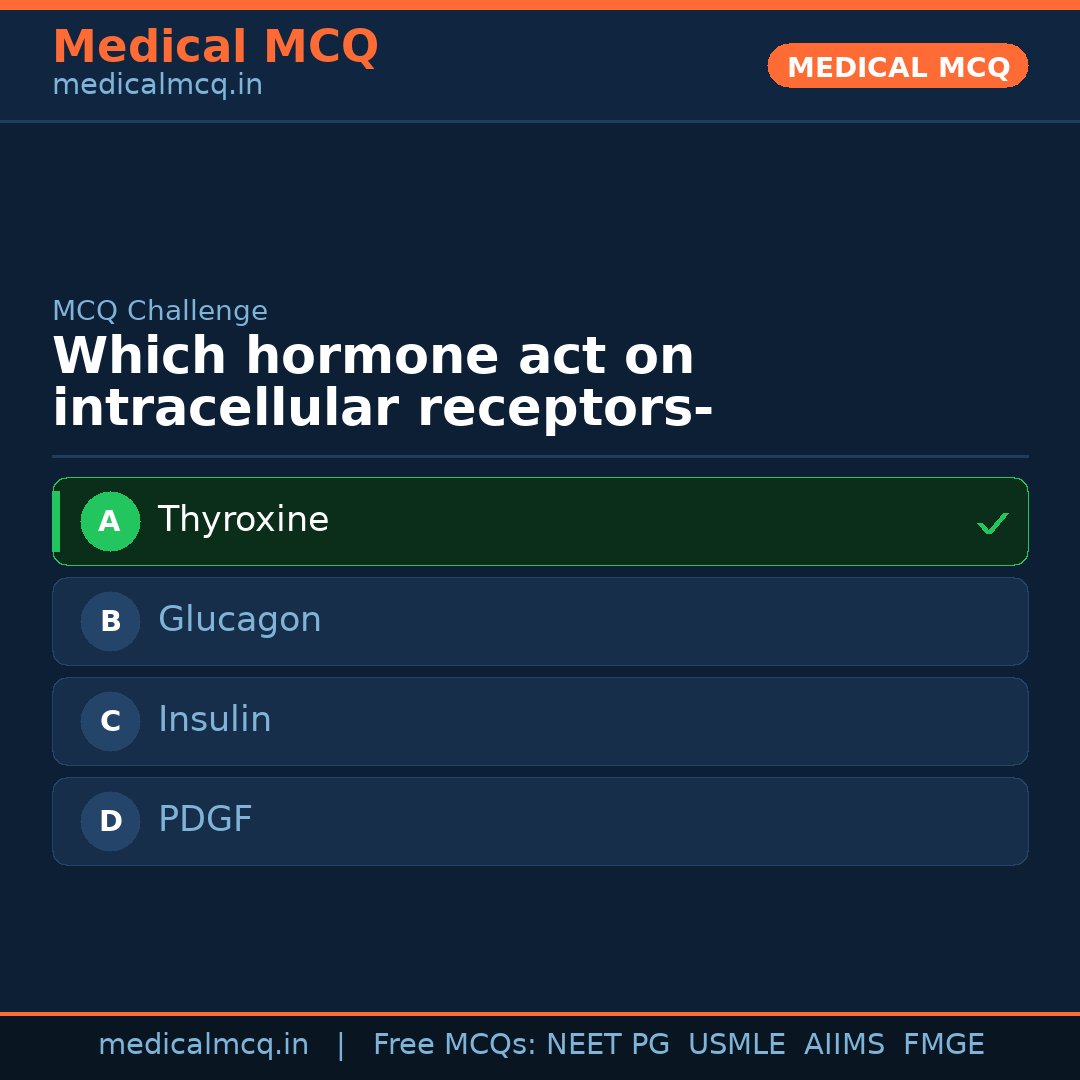Select the Insulin answer option
The image size is (1080, 1080).
click(x=540, y=721)
